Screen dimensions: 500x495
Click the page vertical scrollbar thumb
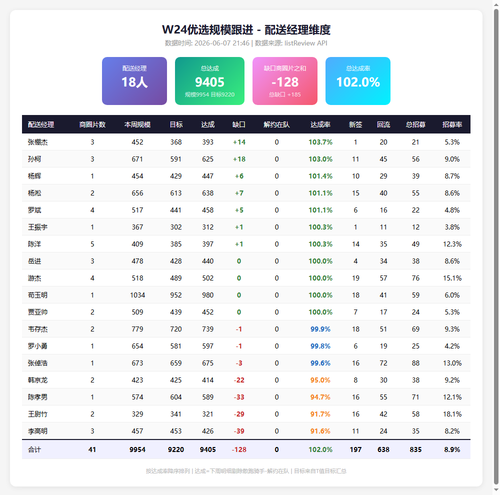pyautogui.click(x=496, y=247)
